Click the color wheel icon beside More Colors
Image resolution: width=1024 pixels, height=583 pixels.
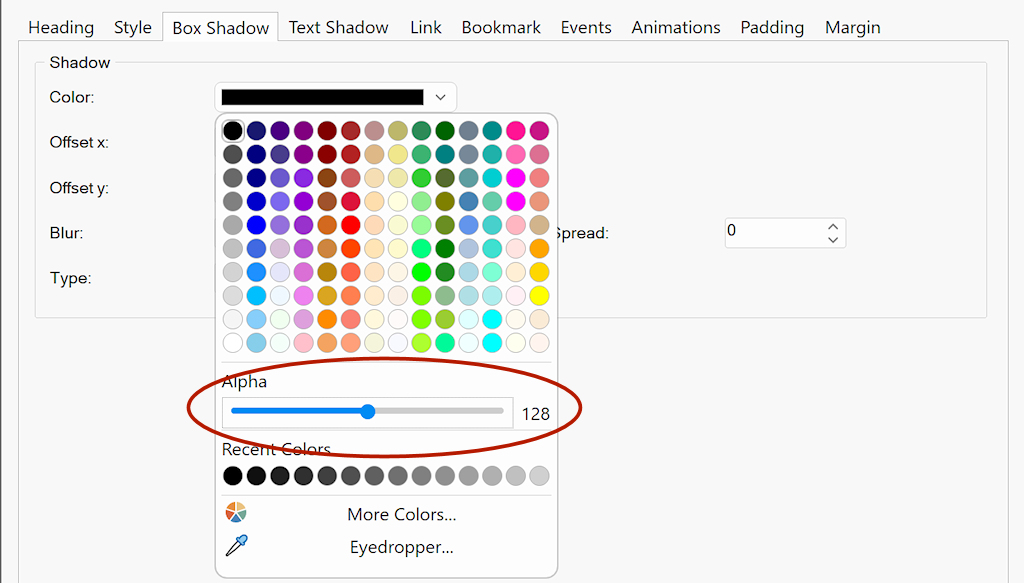[236, 513]
